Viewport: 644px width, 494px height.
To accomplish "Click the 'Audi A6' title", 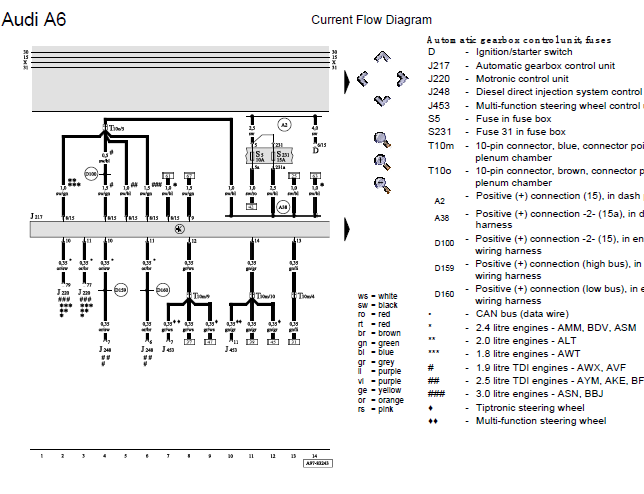I will coord(34,19).
